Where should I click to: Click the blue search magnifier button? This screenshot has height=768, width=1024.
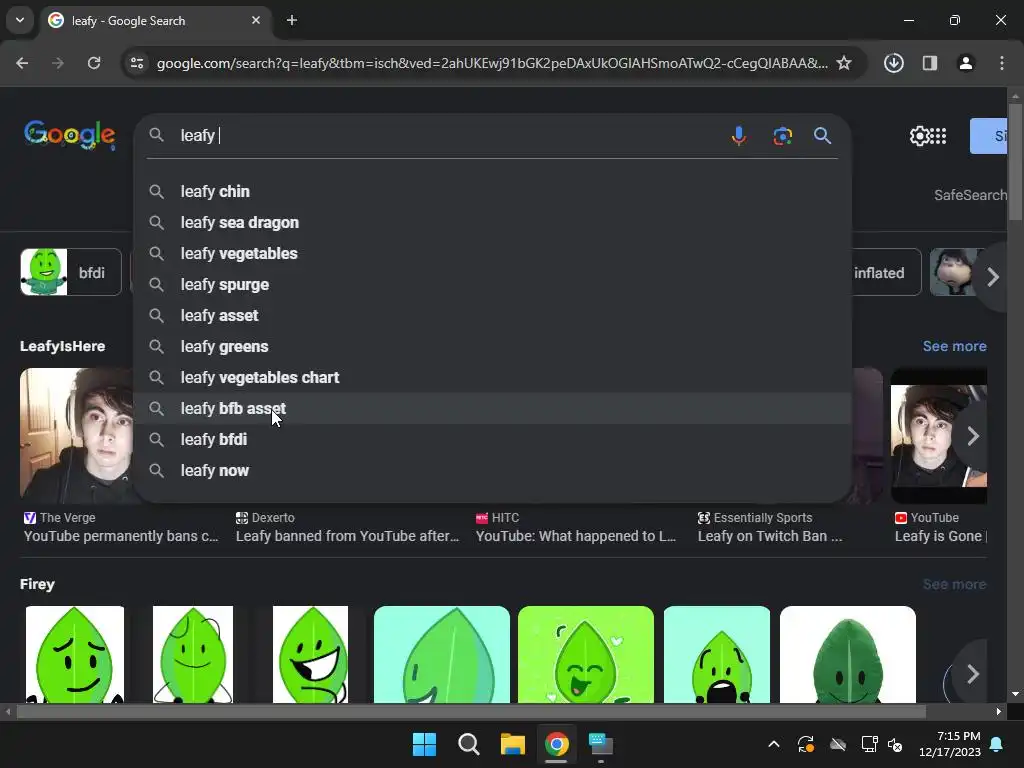tap(822, 135)
